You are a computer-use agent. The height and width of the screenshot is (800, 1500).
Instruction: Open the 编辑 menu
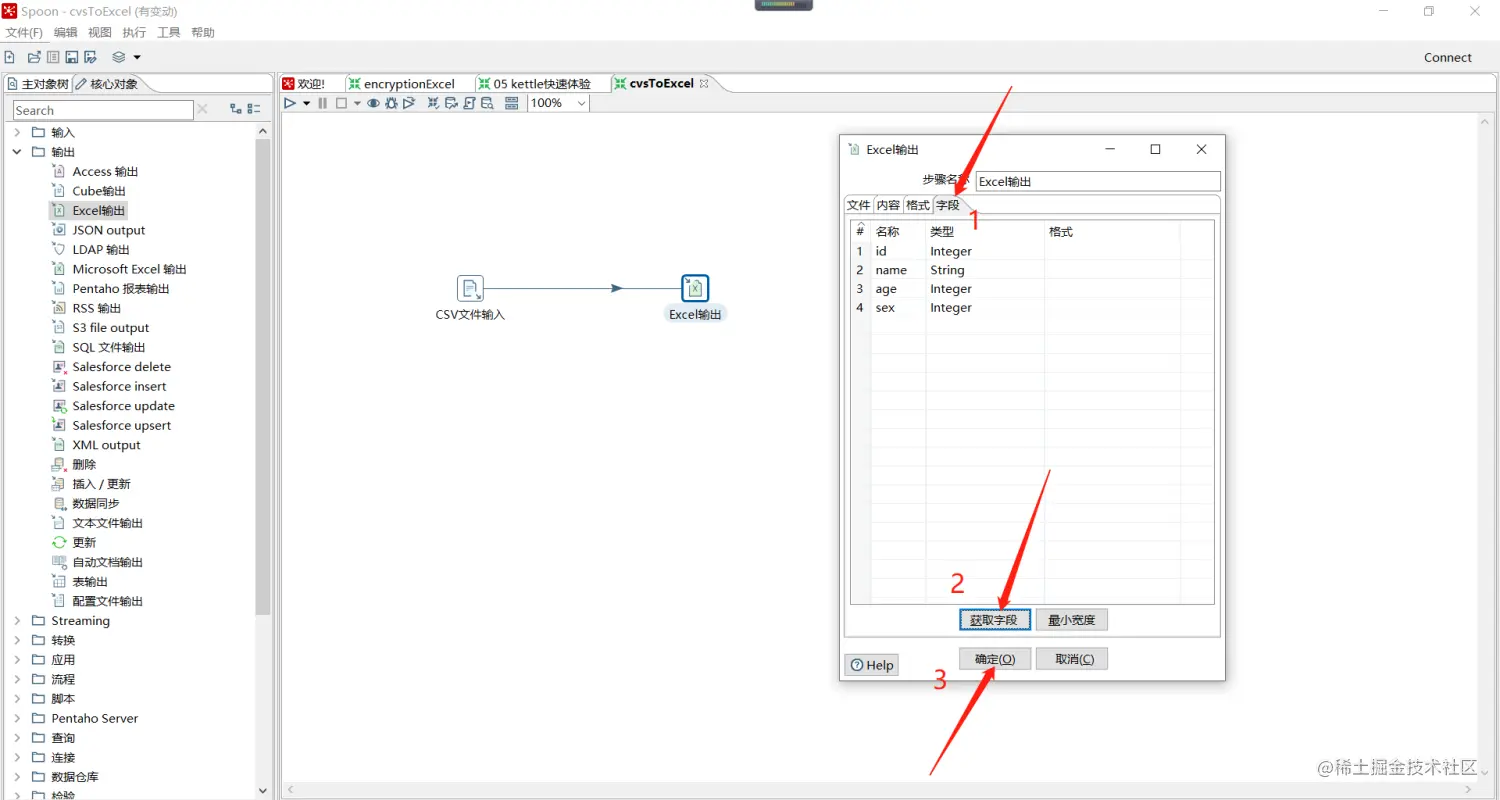click(x=65, y=33)
